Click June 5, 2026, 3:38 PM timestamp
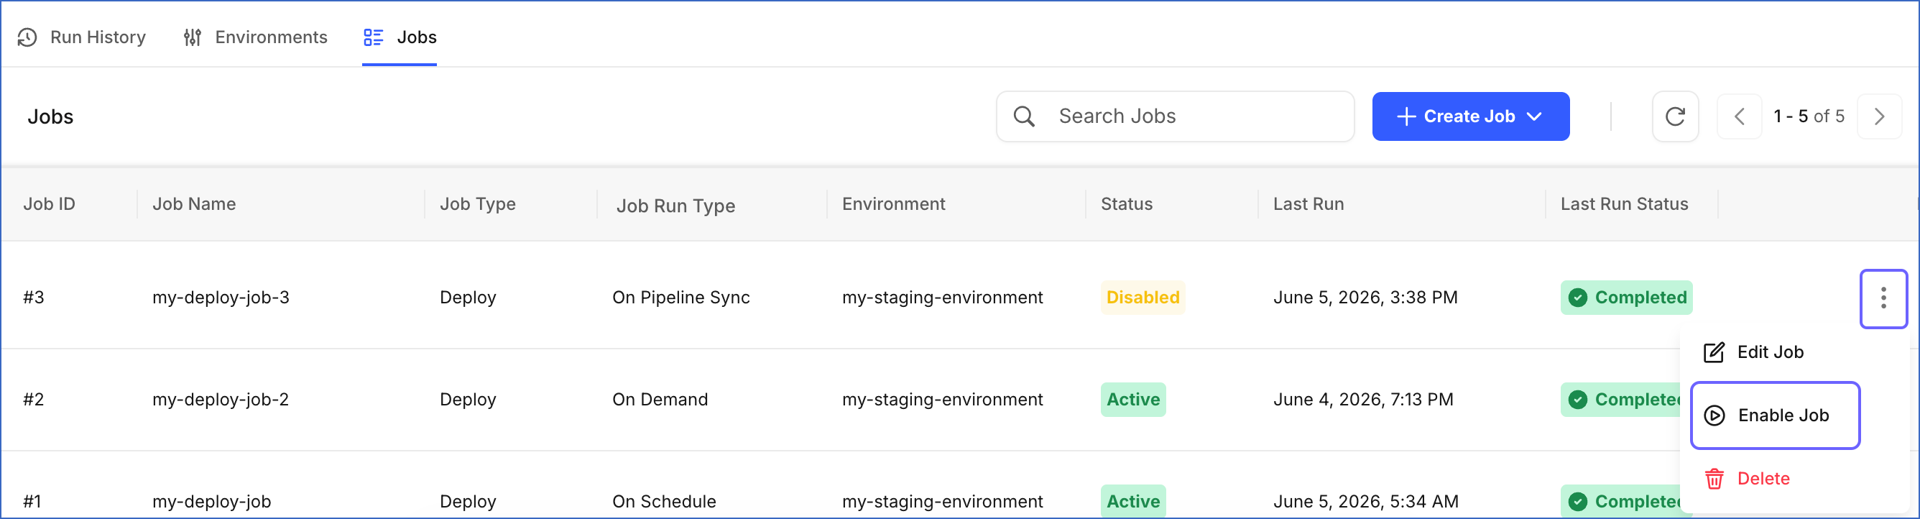The width and height of the screenshot is (1920, 519). click(1365, 297)
